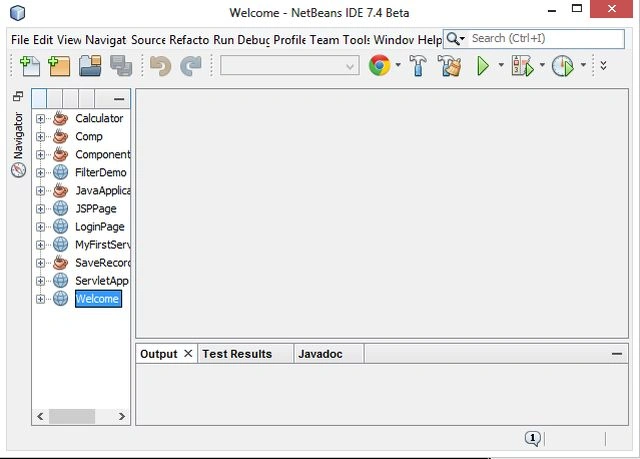The width and height of the screenshot is (640, 459).
Task: Open the Debug Project dropdown arrow
Action: point(542,65)
